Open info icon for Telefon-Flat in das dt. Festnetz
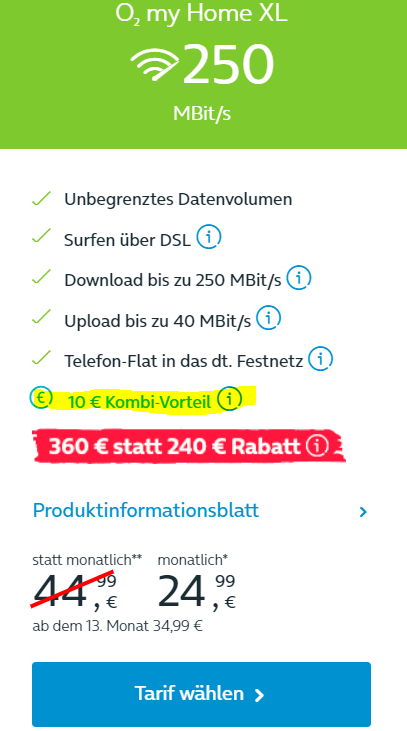Screen dimensions: 407x731 click(321, 359)
